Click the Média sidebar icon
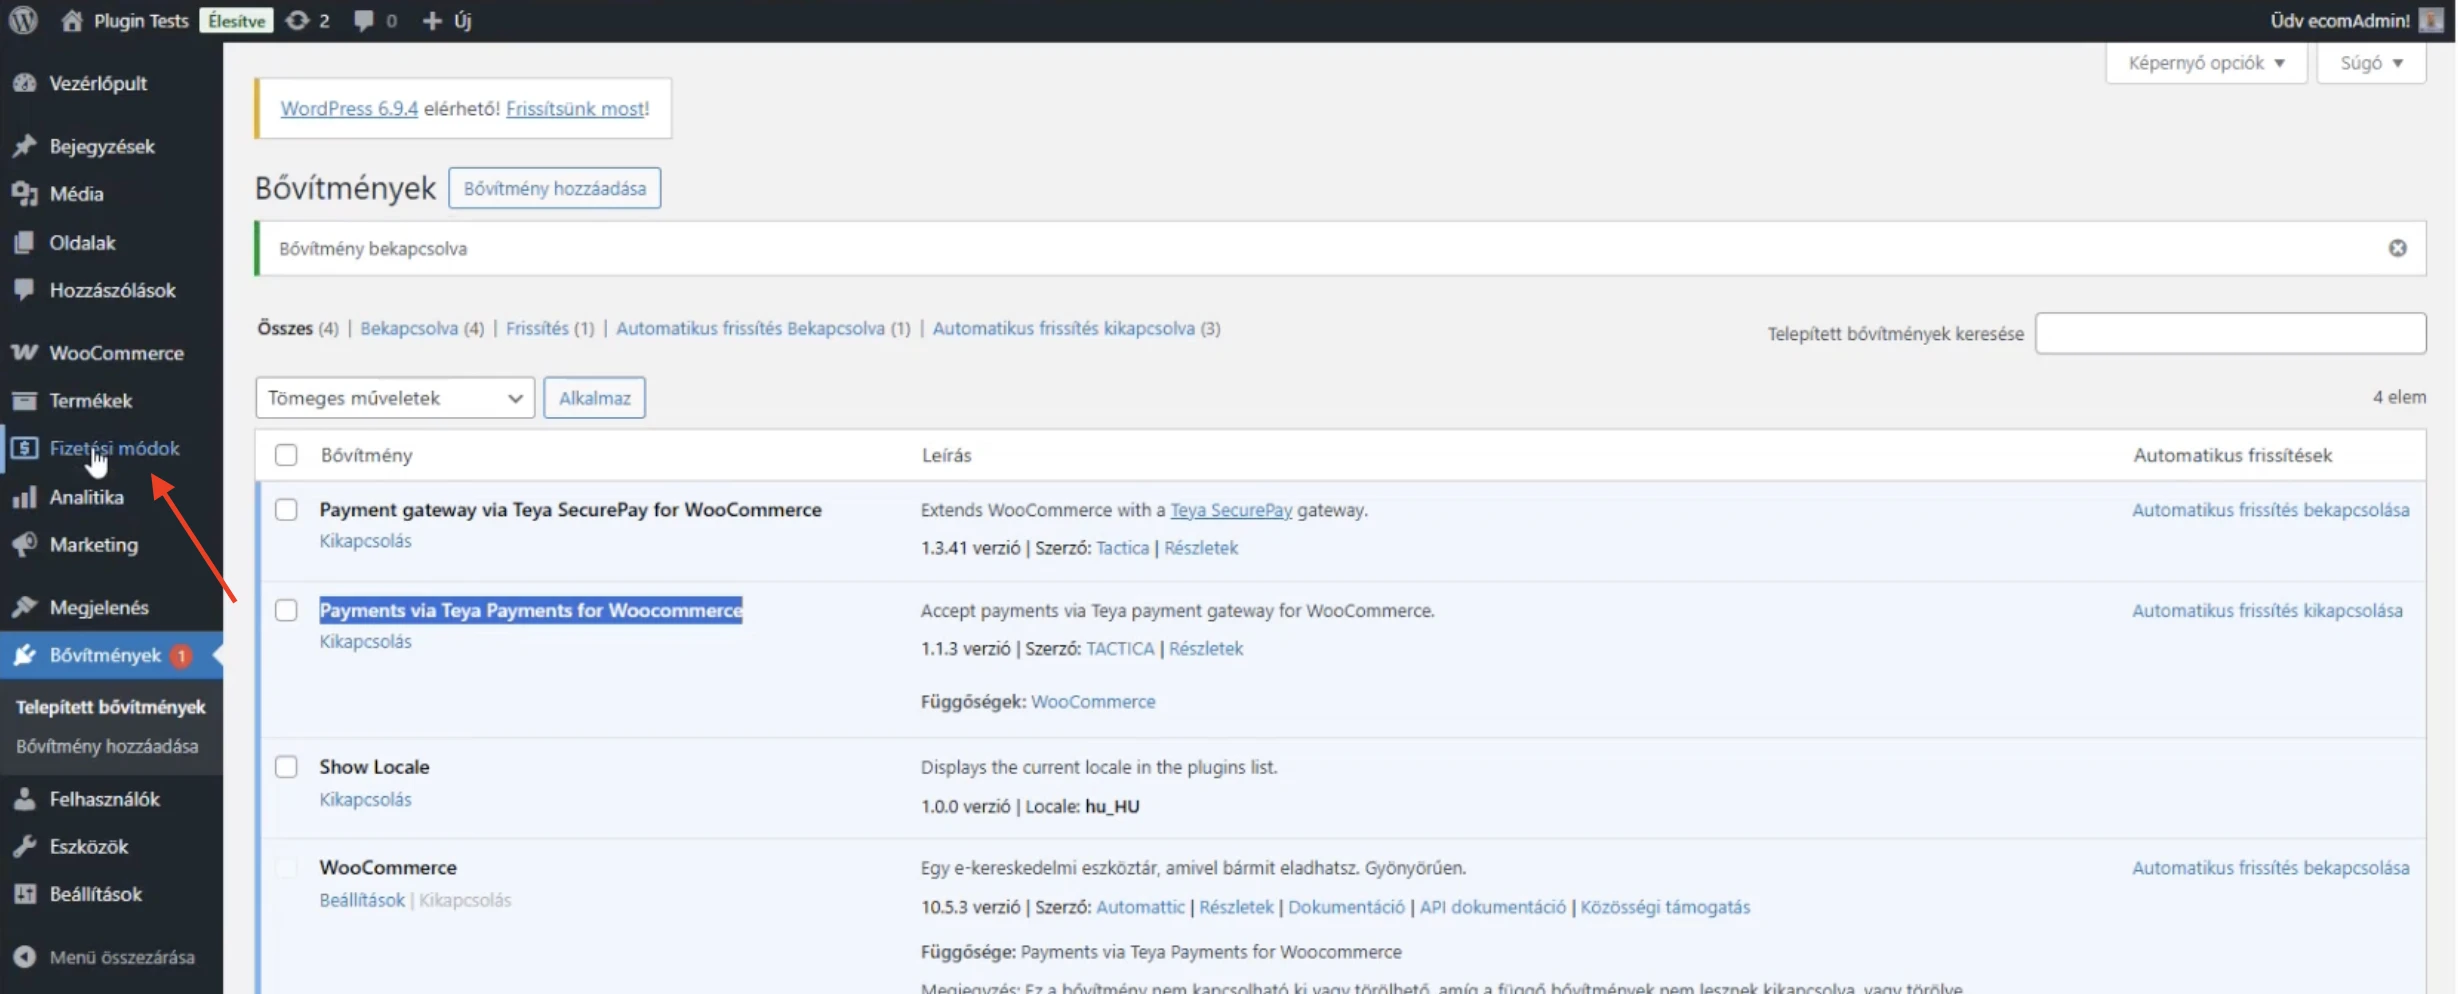Image resolution: width=2458 pixels, height=994 pixels. pos(25,194)
